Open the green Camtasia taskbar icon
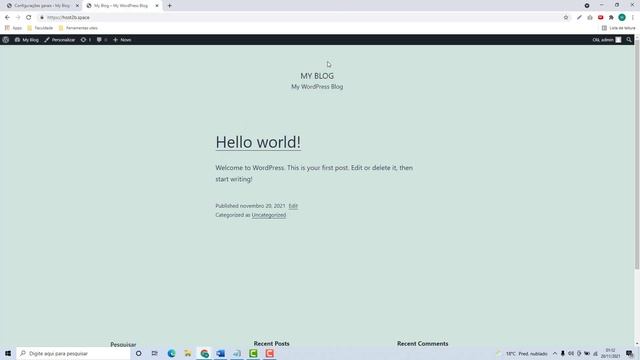Image resolution: width=640 pixels, height=360 pixels. [x=253, y=353]
